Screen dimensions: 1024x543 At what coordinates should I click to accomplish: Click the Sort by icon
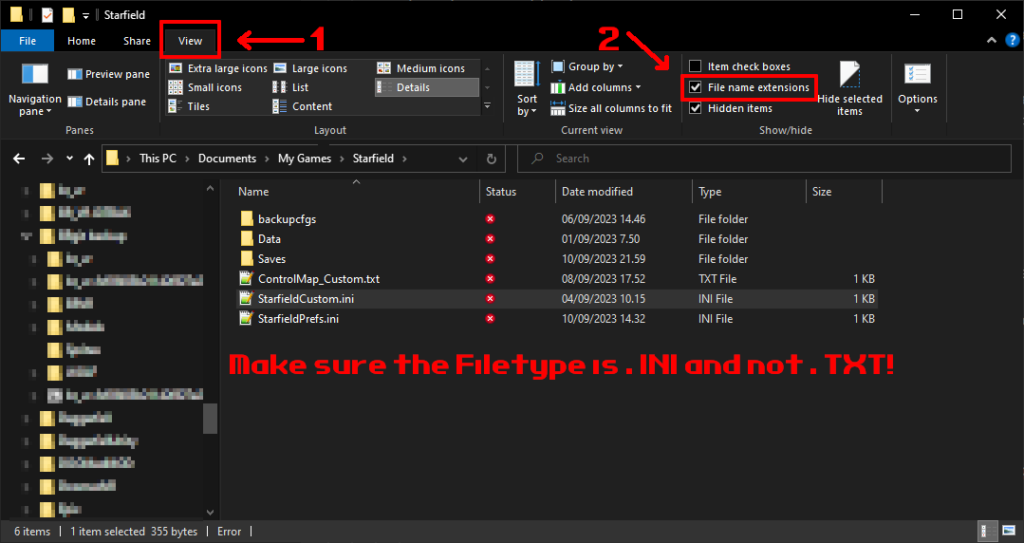[527, 76]
